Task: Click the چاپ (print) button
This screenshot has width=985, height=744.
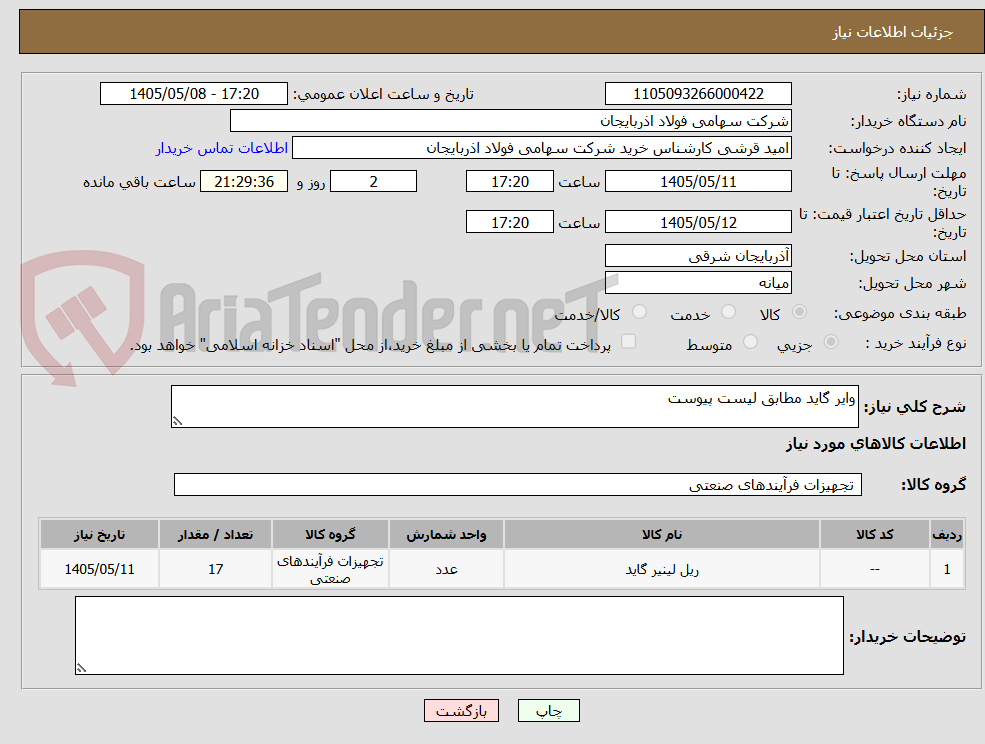Action: pos(548,711)
